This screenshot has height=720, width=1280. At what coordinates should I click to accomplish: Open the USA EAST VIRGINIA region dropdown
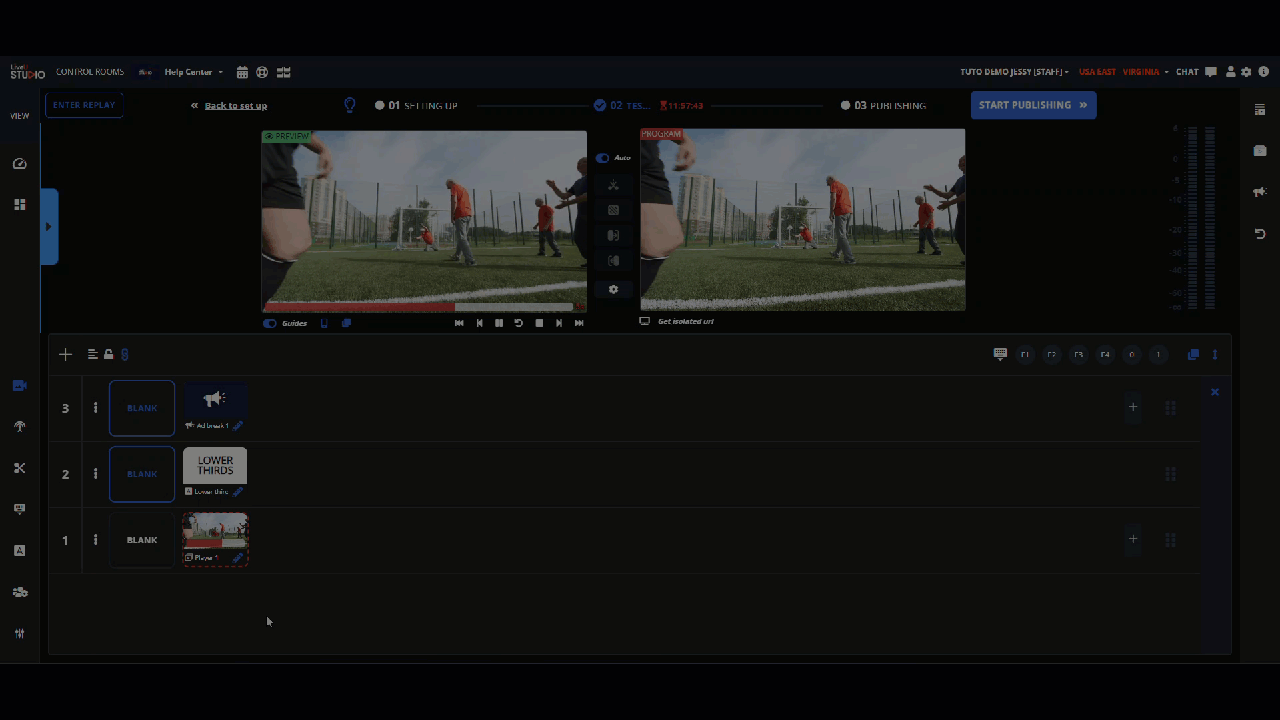click(x=1123, y=72)
